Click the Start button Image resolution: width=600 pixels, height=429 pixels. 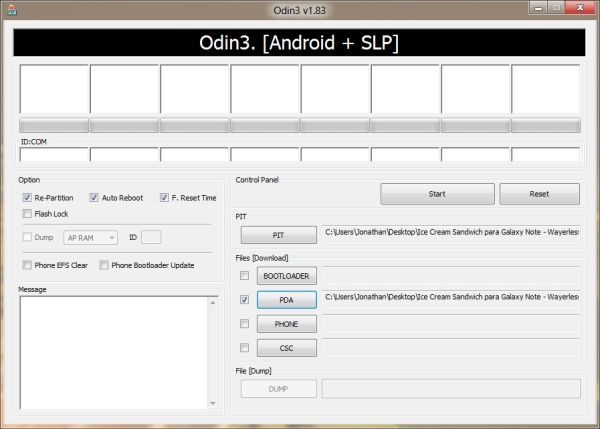437,194
